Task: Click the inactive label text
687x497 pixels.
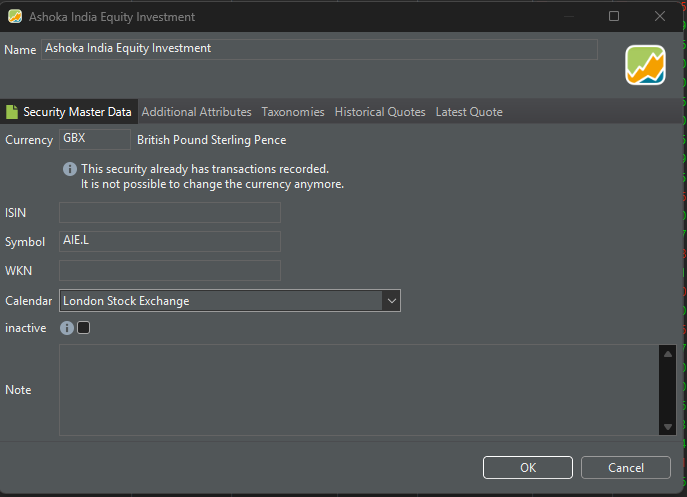Action: (26, 328)
